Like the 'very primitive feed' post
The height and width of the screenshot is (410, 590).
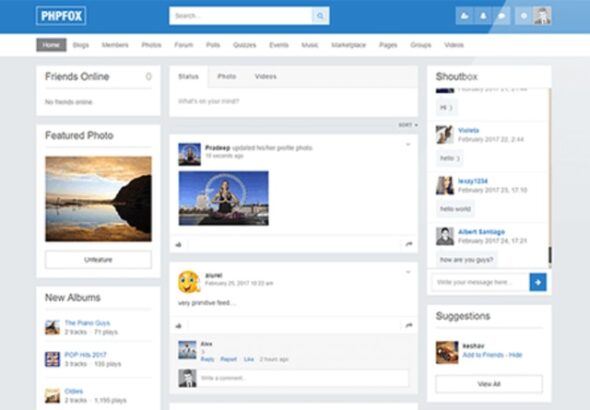coord(179,325)
